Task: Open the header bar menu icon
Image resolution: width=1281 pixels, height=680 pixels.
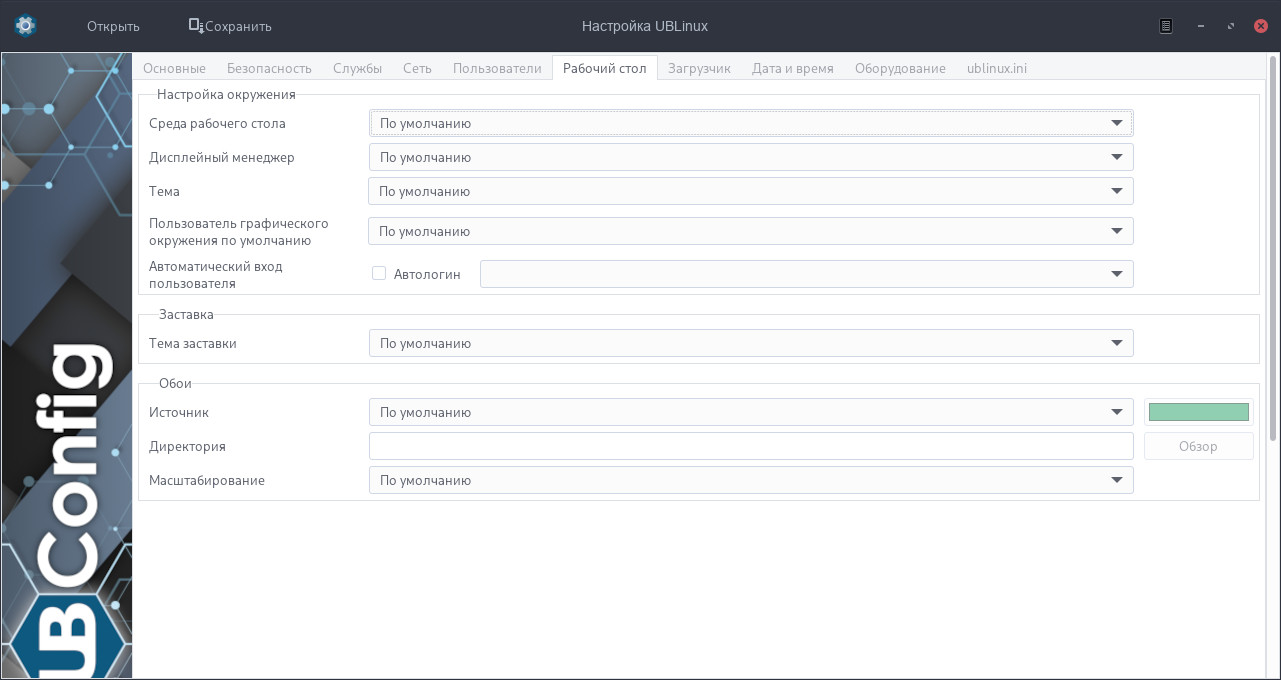Action: coord(1166,26)
